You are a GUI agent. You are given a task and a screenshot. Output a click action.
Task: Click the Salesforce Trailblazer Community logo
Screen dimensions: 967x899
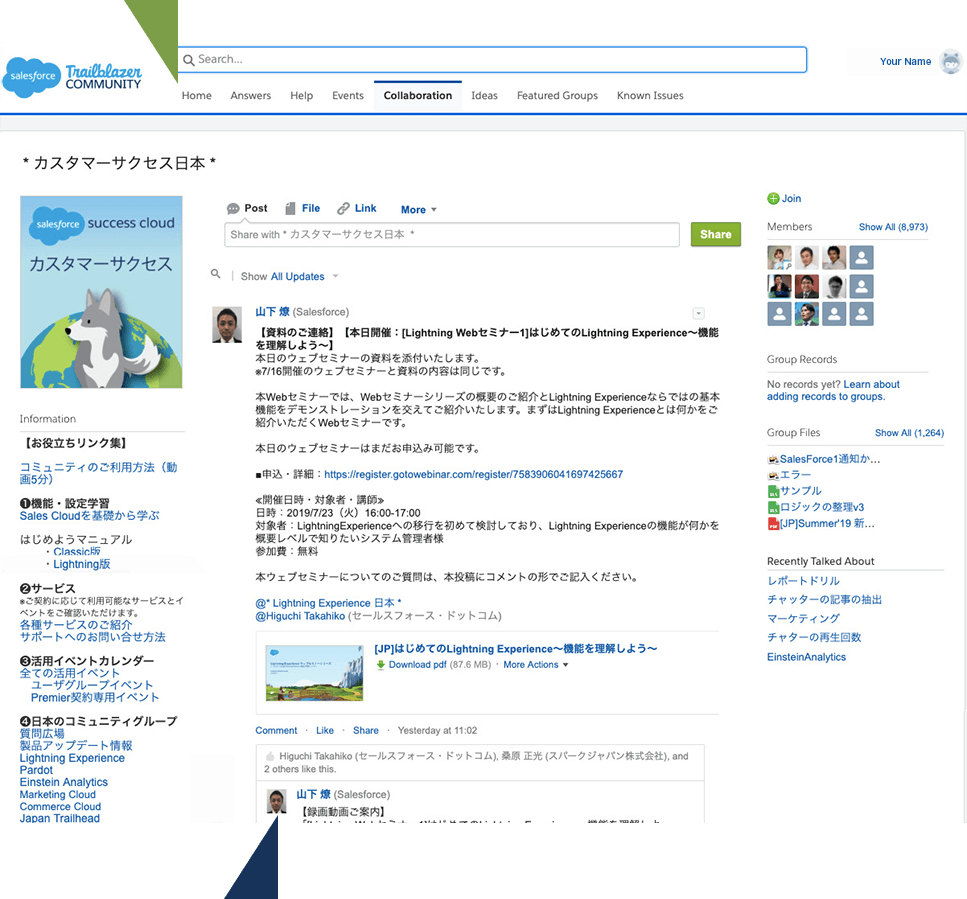coord(73,77)
